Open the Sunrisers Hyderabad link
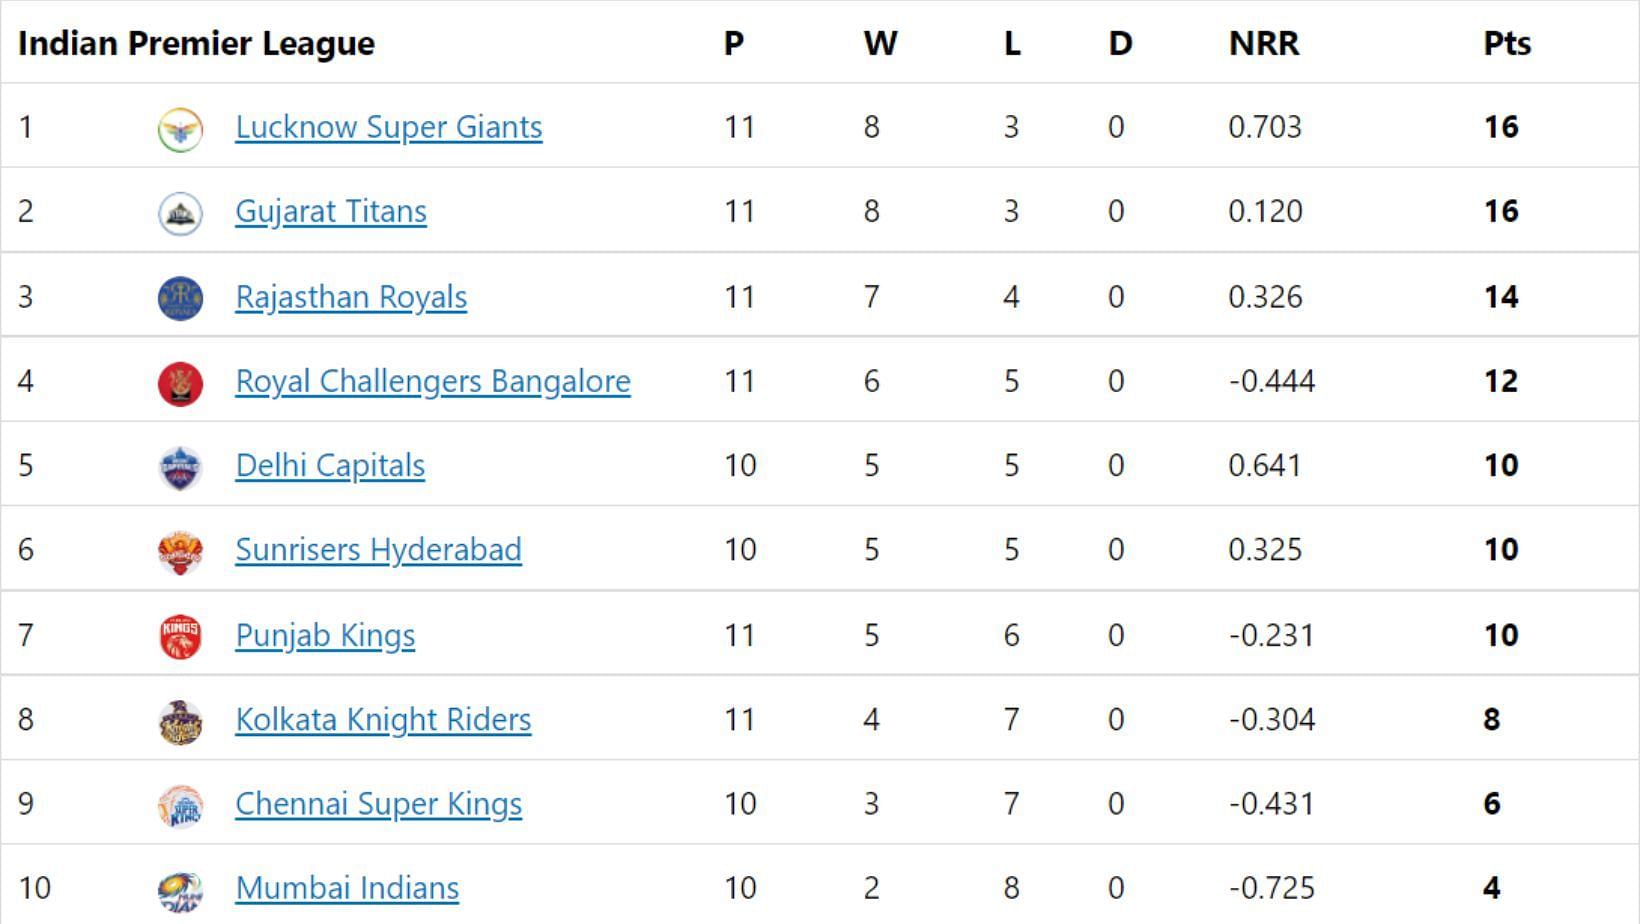 tap(378, 549)
